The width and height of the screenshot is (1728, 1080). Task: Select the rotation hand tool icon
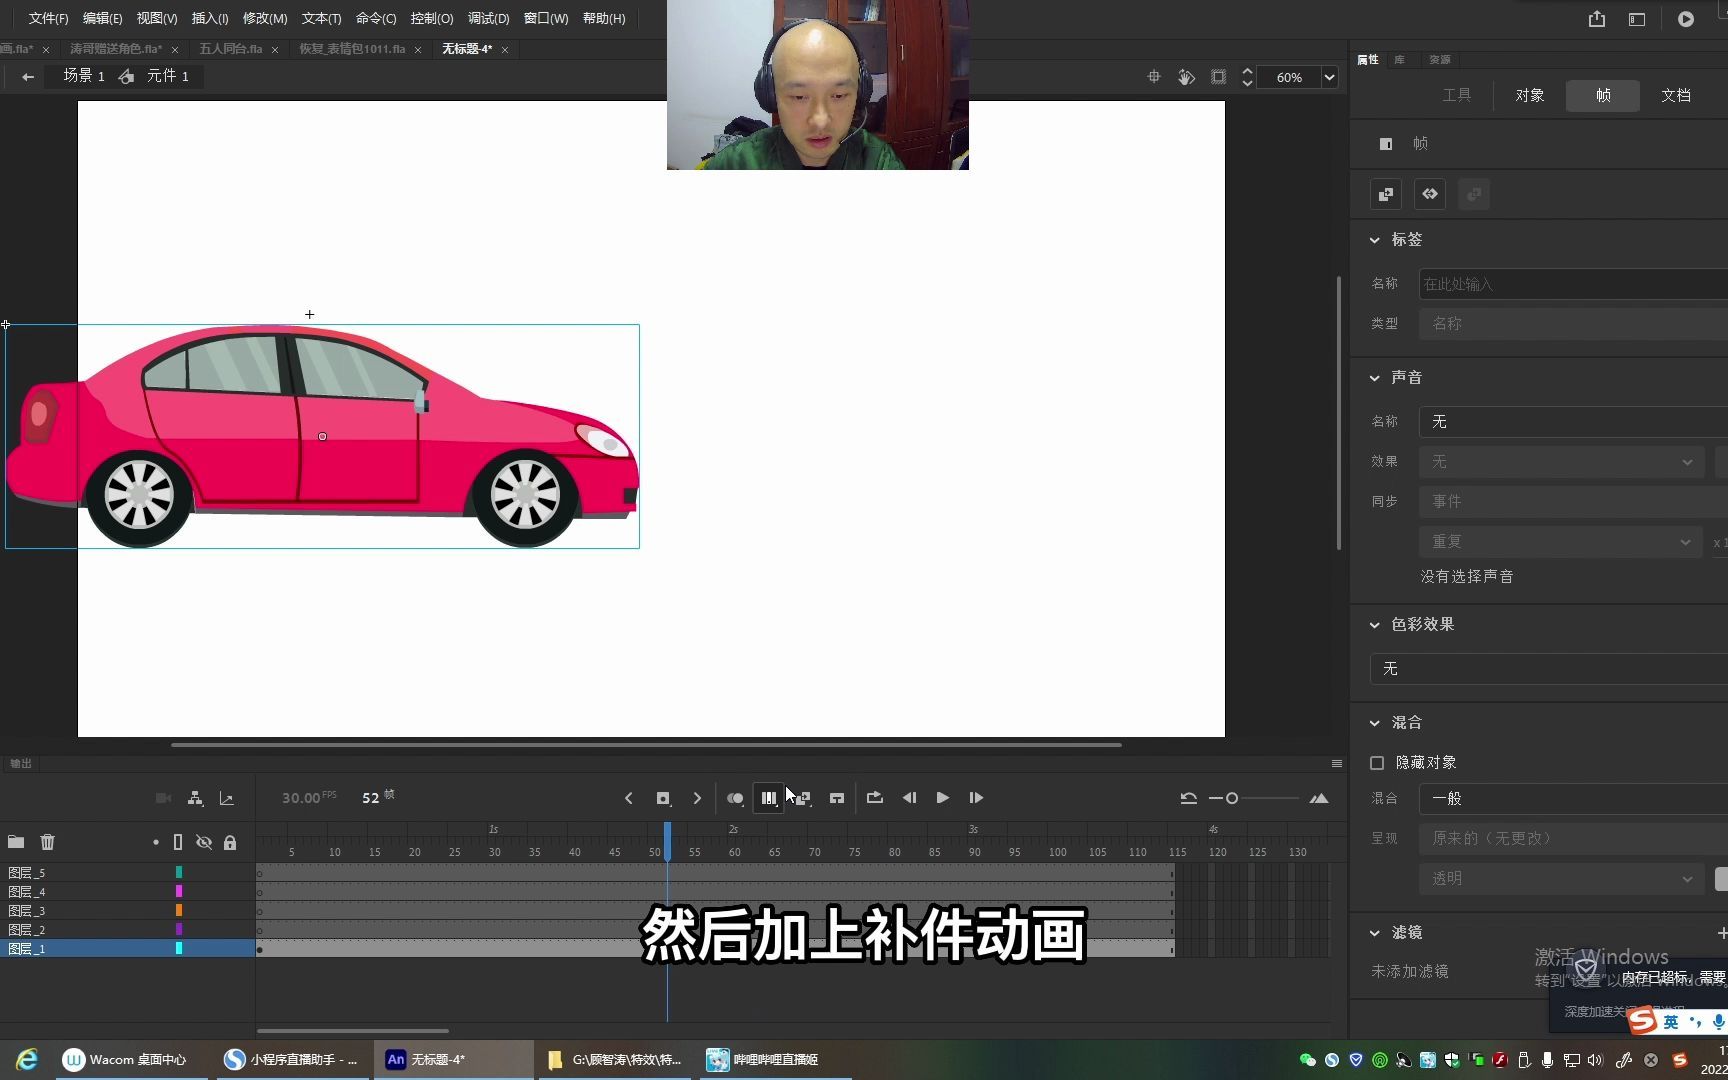(x=1186, y=77)
